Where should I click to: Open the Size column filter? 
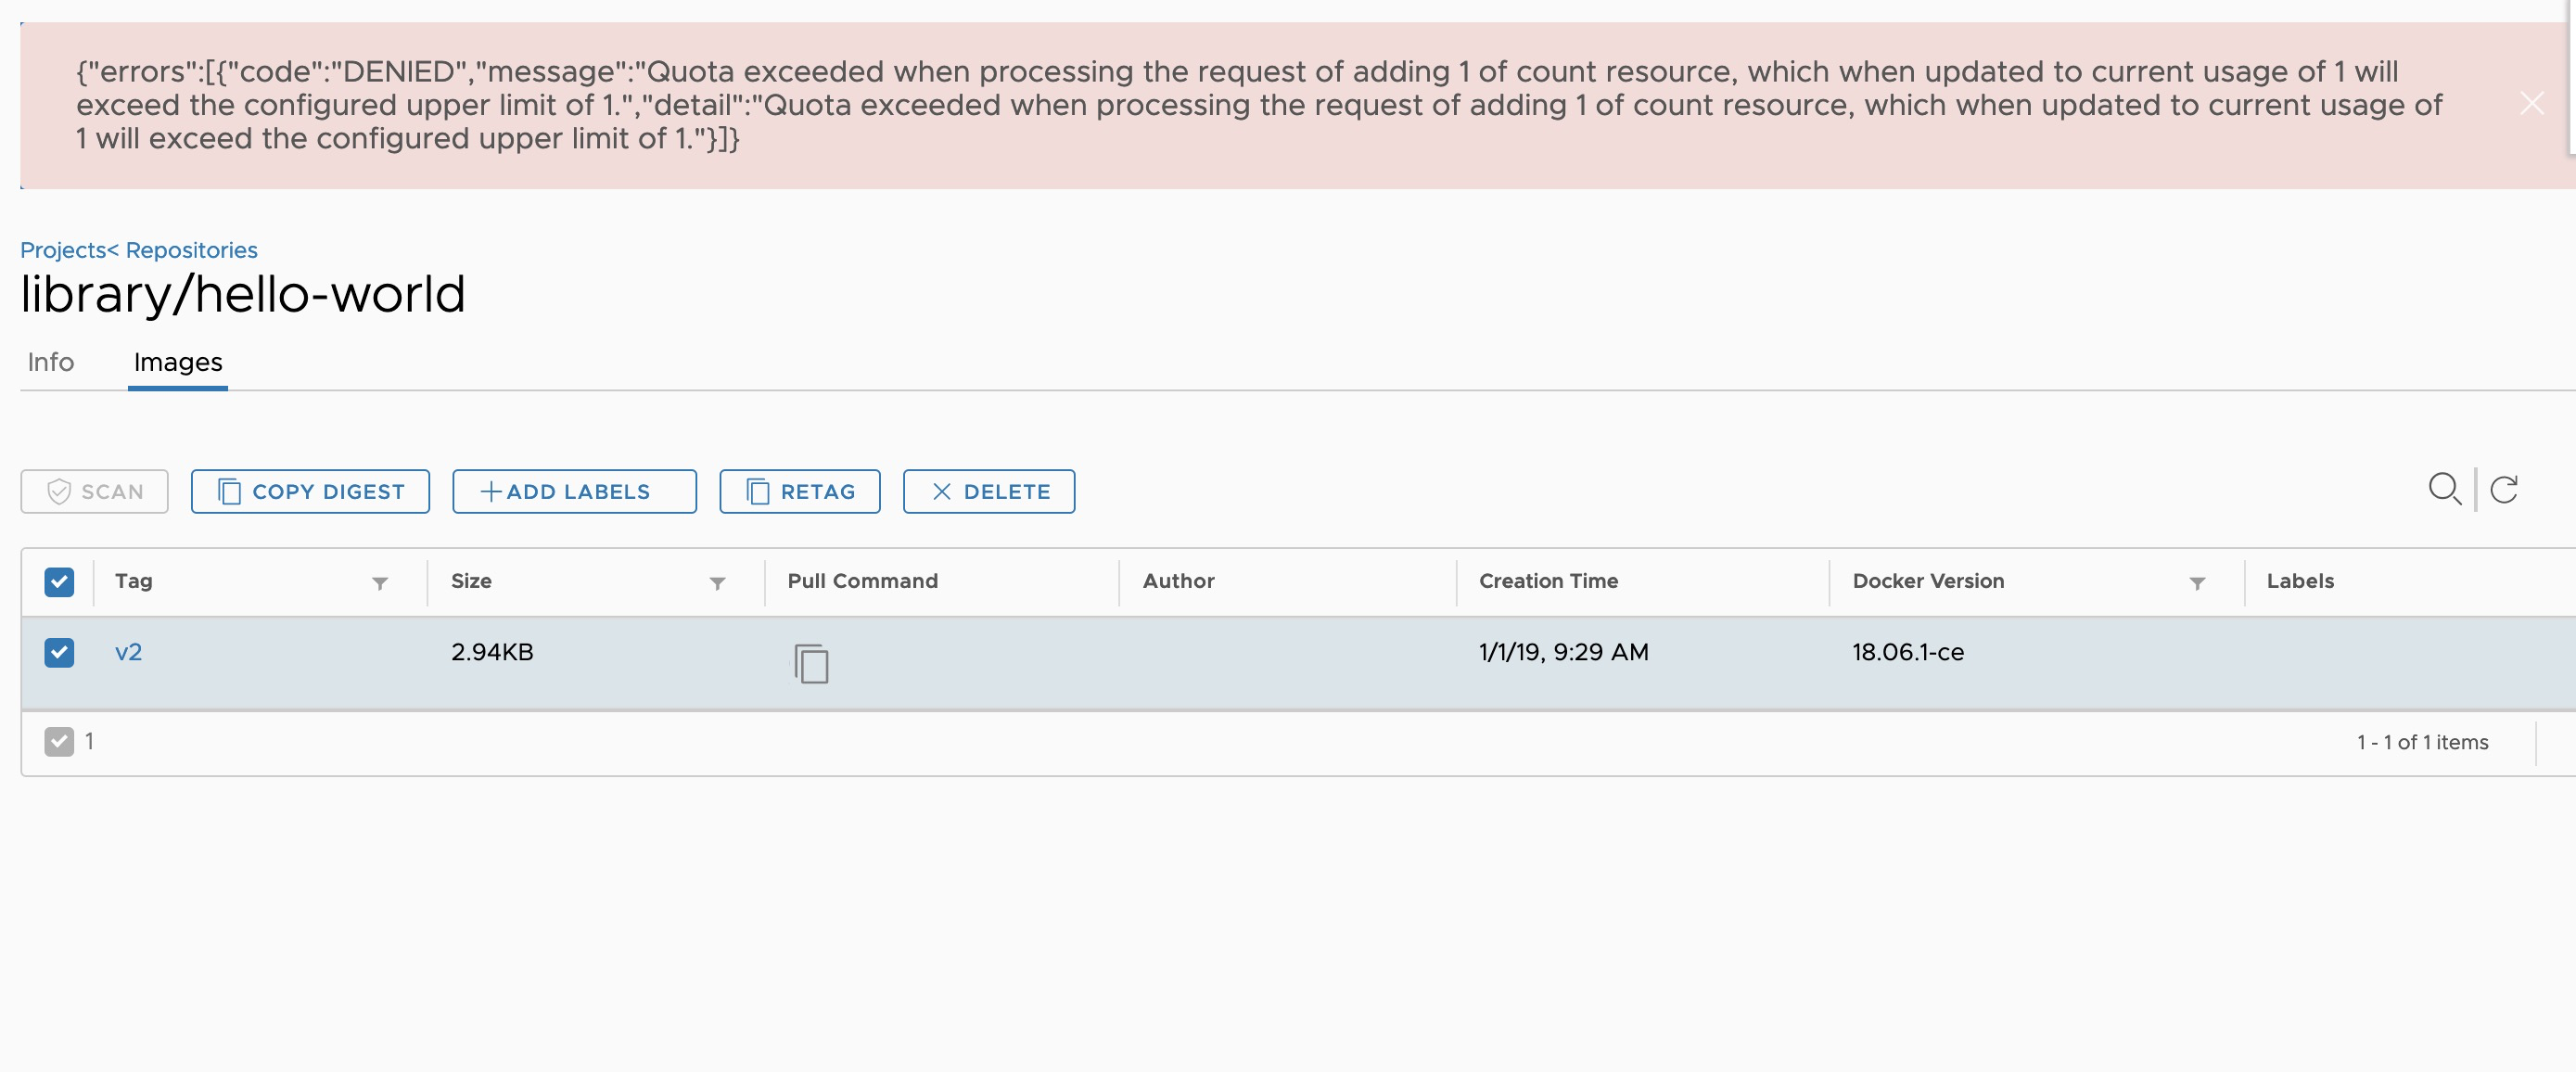[x=717, y=583]
